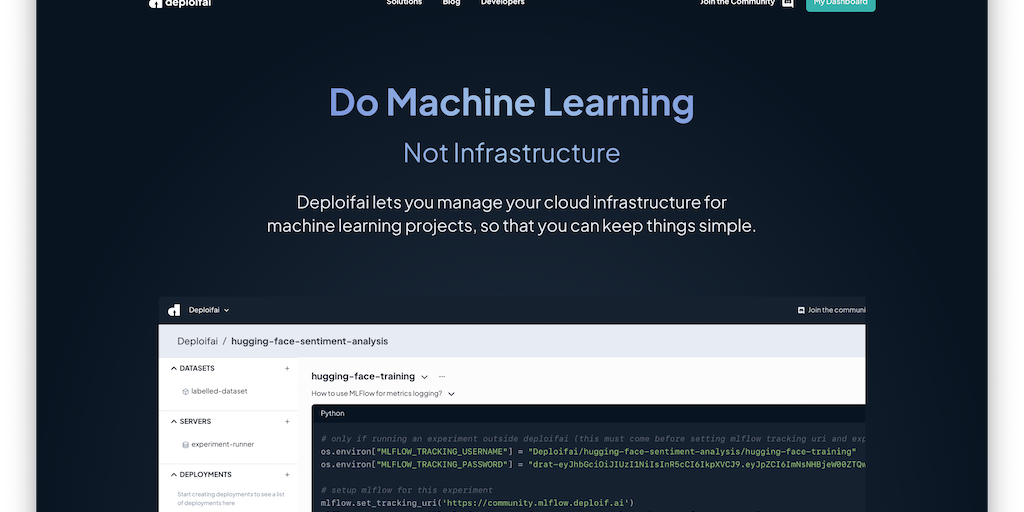Click the MLFLOW_TRACKING_USERNAME code line
Image resolution: width=1024 pixels, height=512 pixels.
pos(588,451)
